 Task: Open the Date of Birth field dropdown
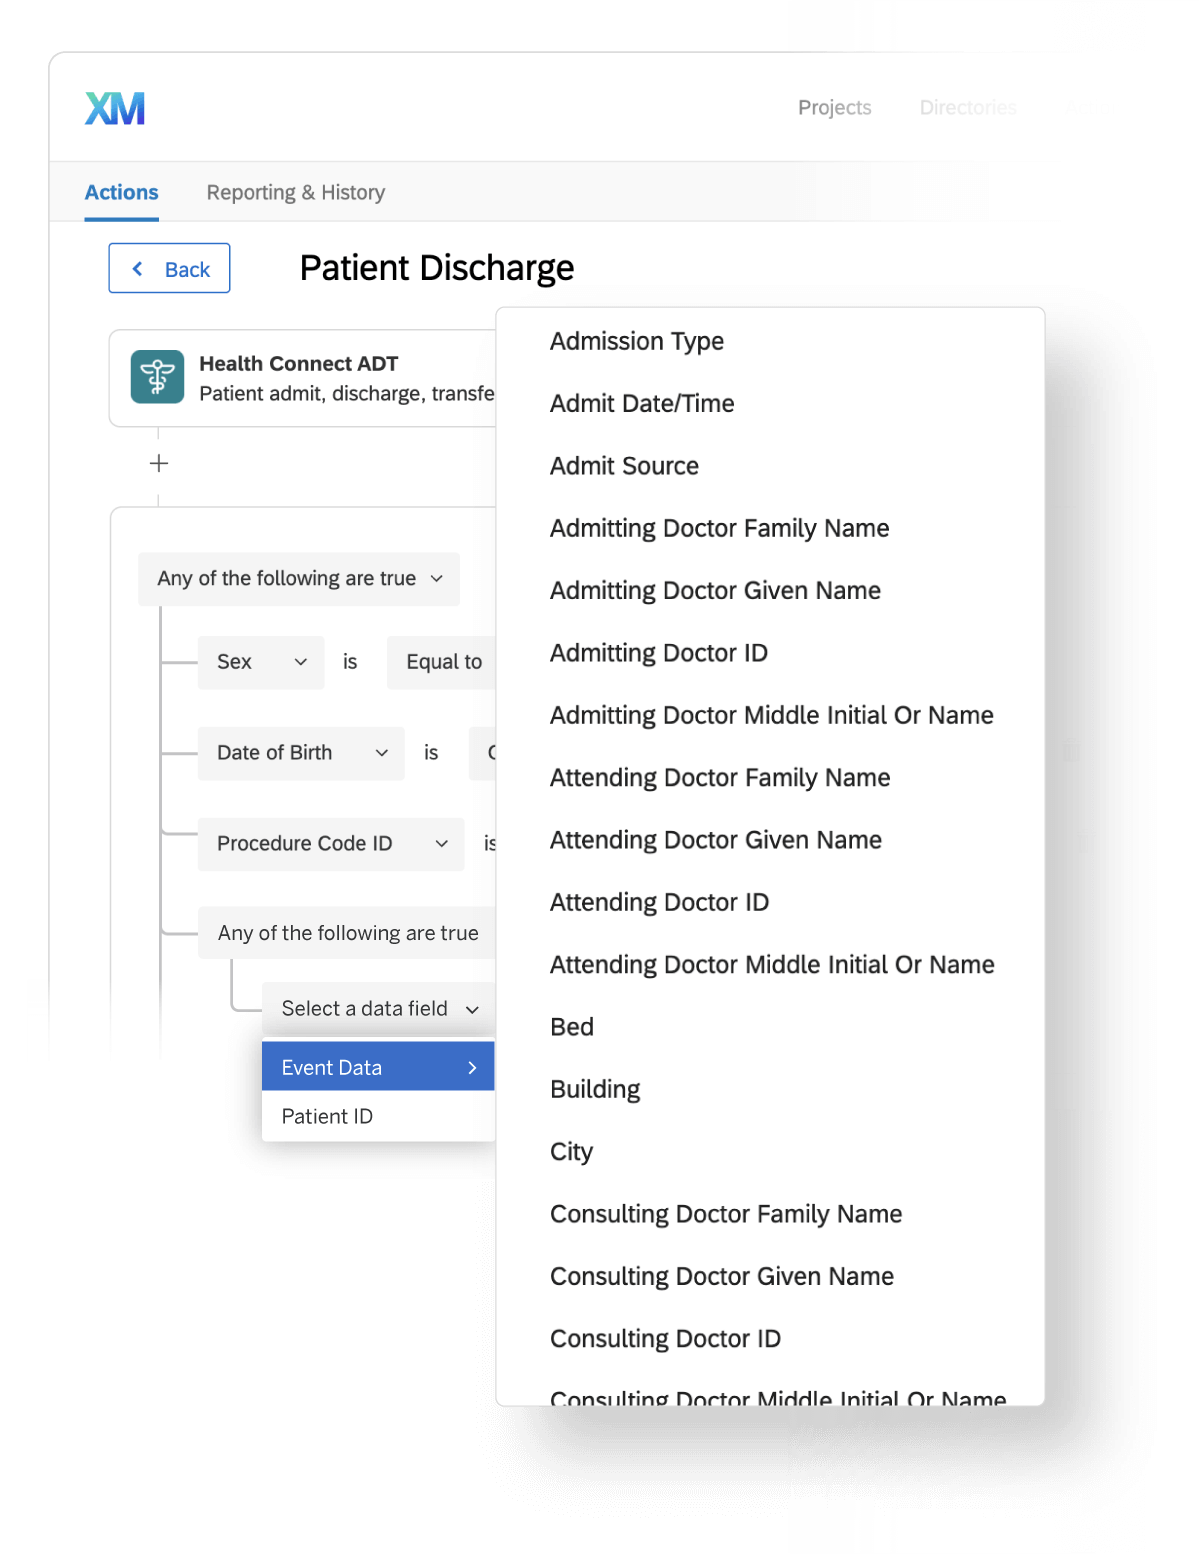point(301,753)
